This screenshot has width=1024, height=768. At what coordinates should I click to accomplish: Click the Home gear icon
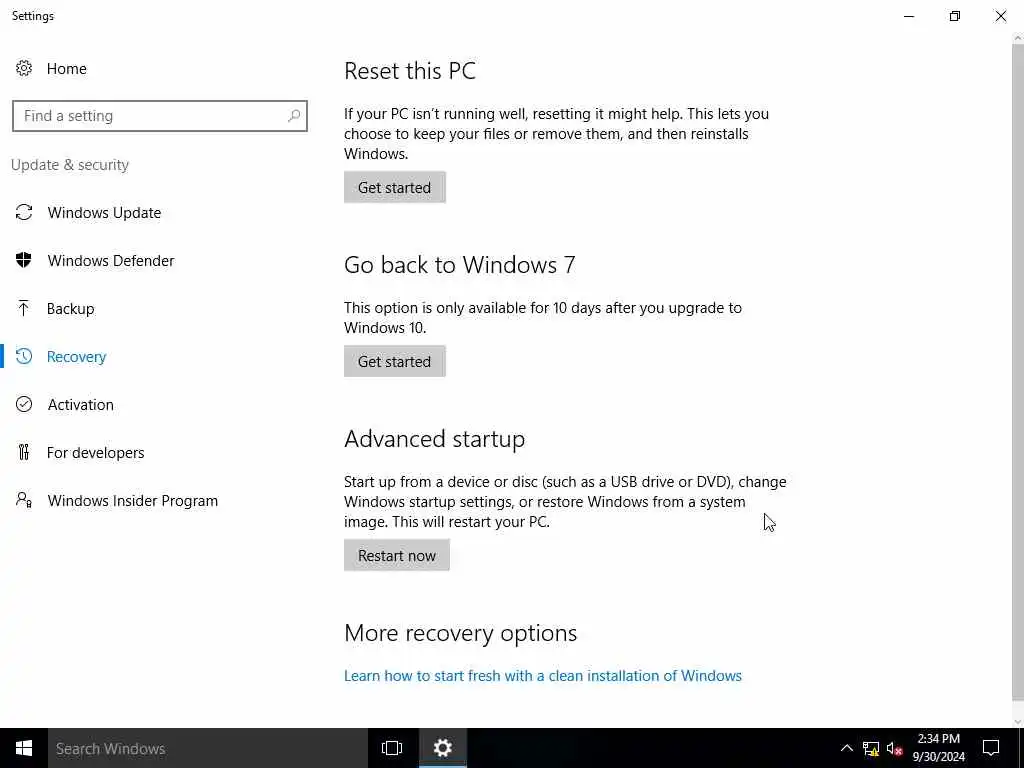[24, 68]
